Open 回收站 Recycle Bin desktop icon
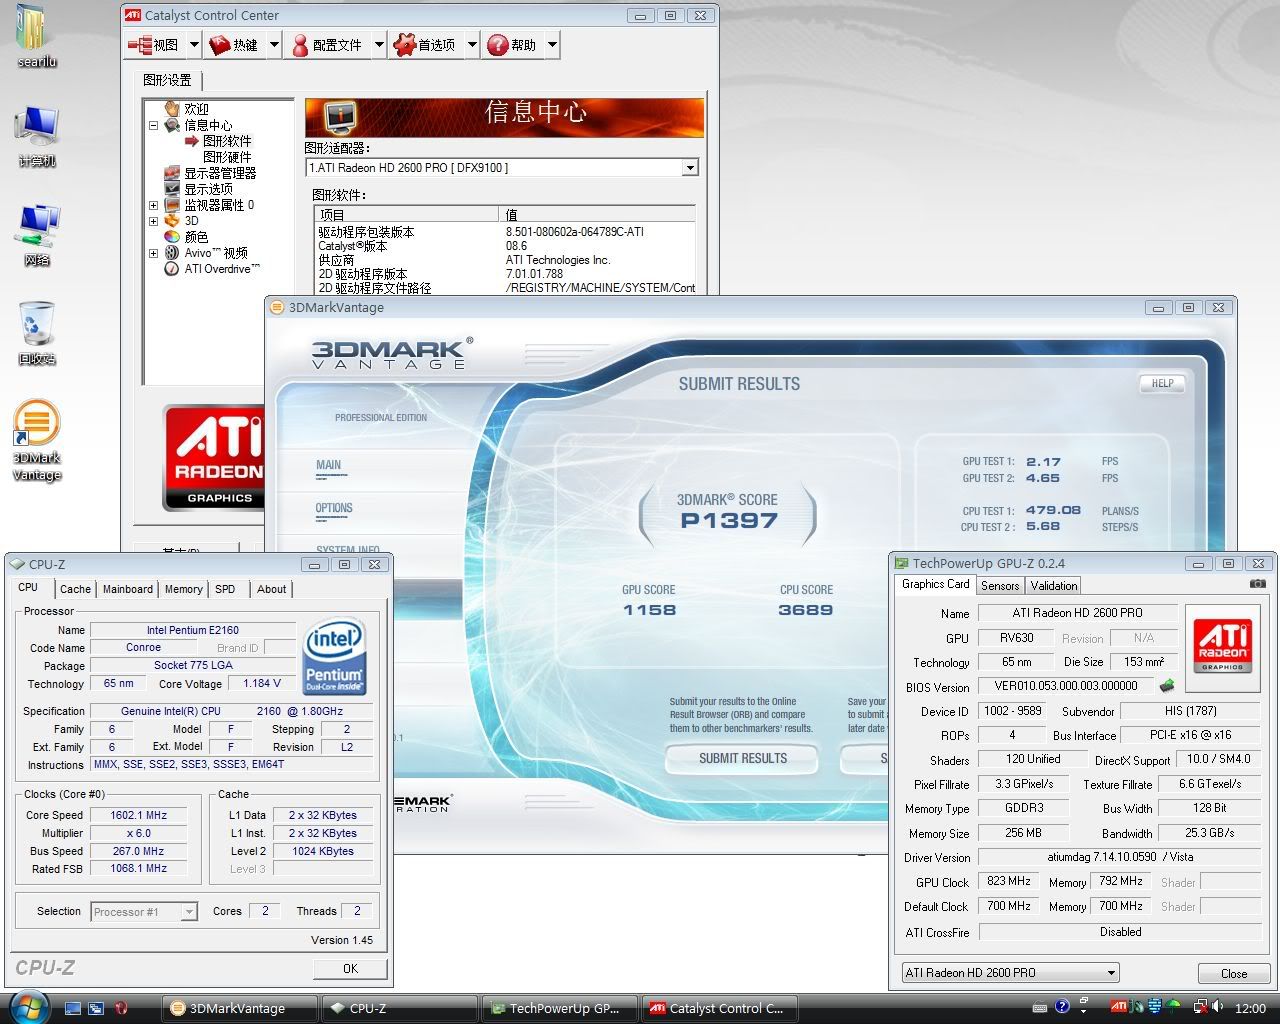1280x1024 pixels. click(37, 332)
